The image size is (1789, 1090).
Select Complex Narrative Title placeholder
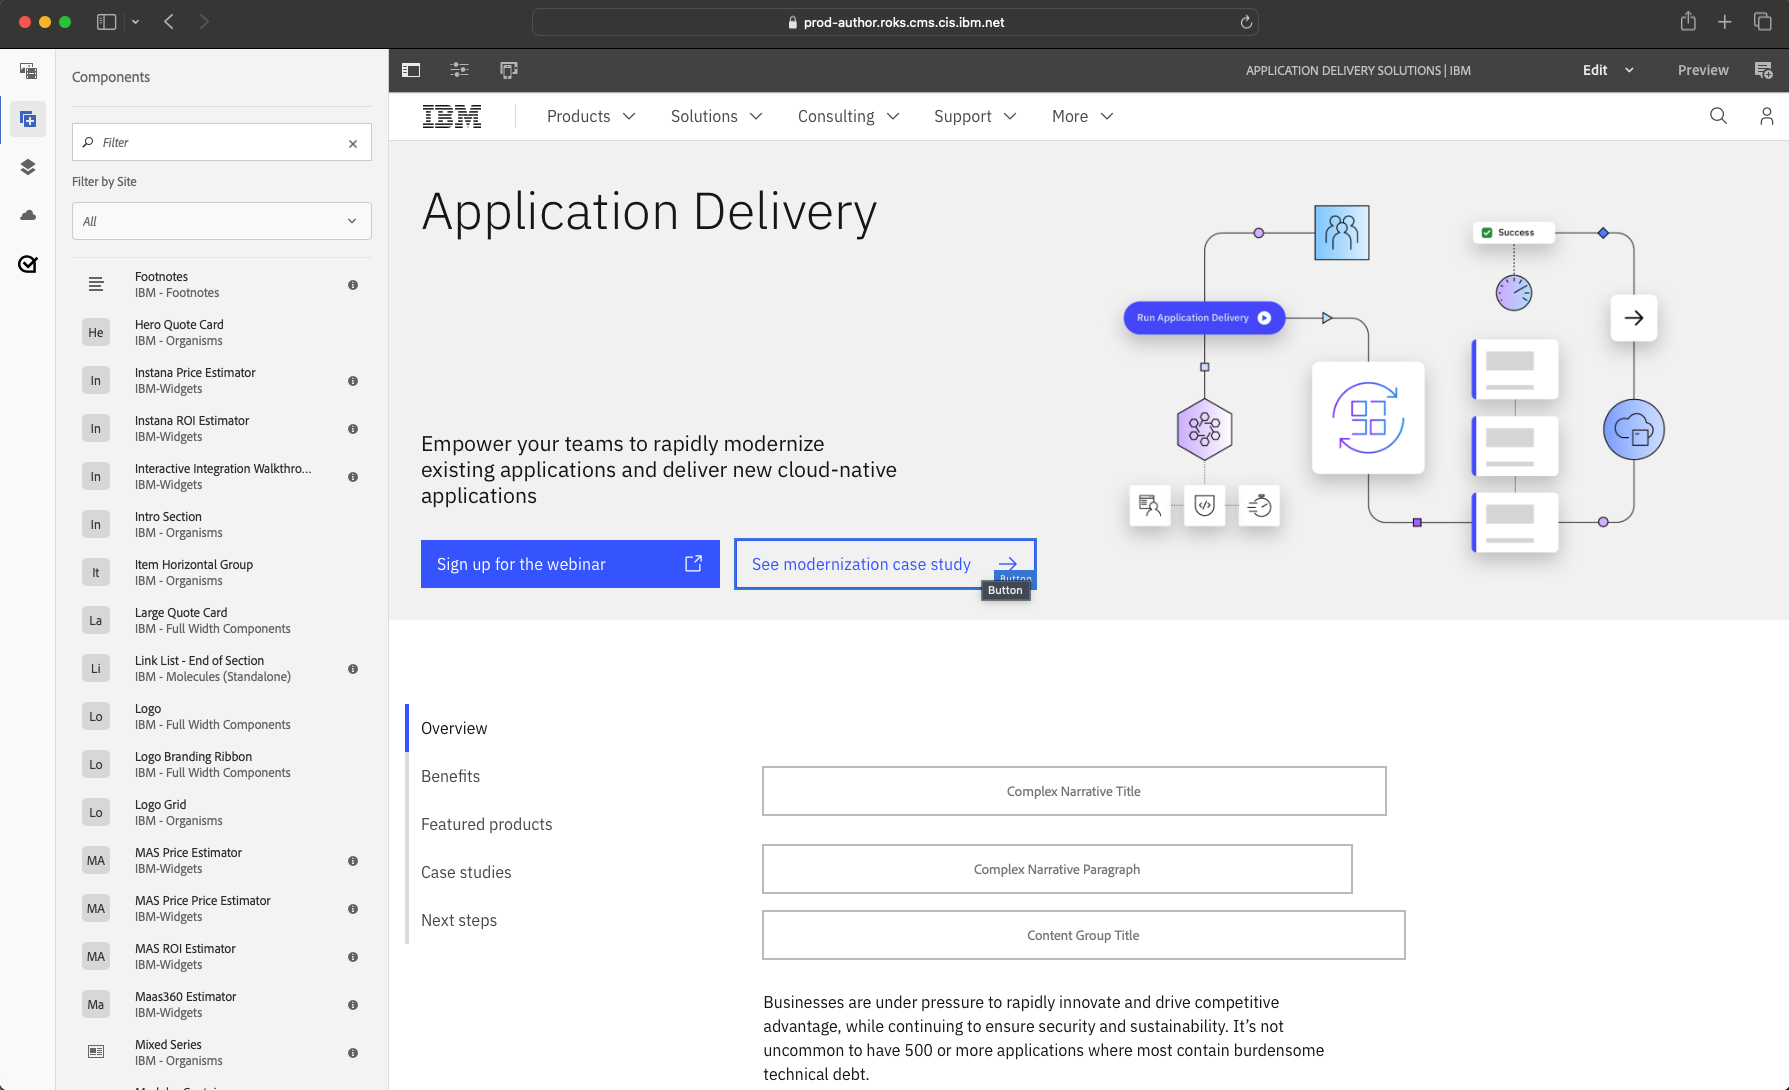[x=1074, y=791]
